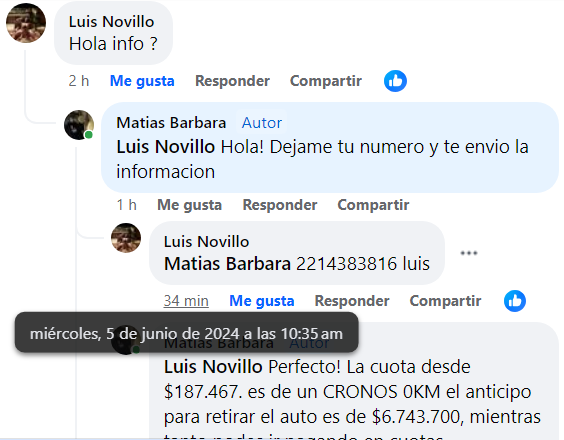This screenshot has height=440, width=564.
Task: Click Responder under Matias Barbara's first reply
Action: pos(280,205)
